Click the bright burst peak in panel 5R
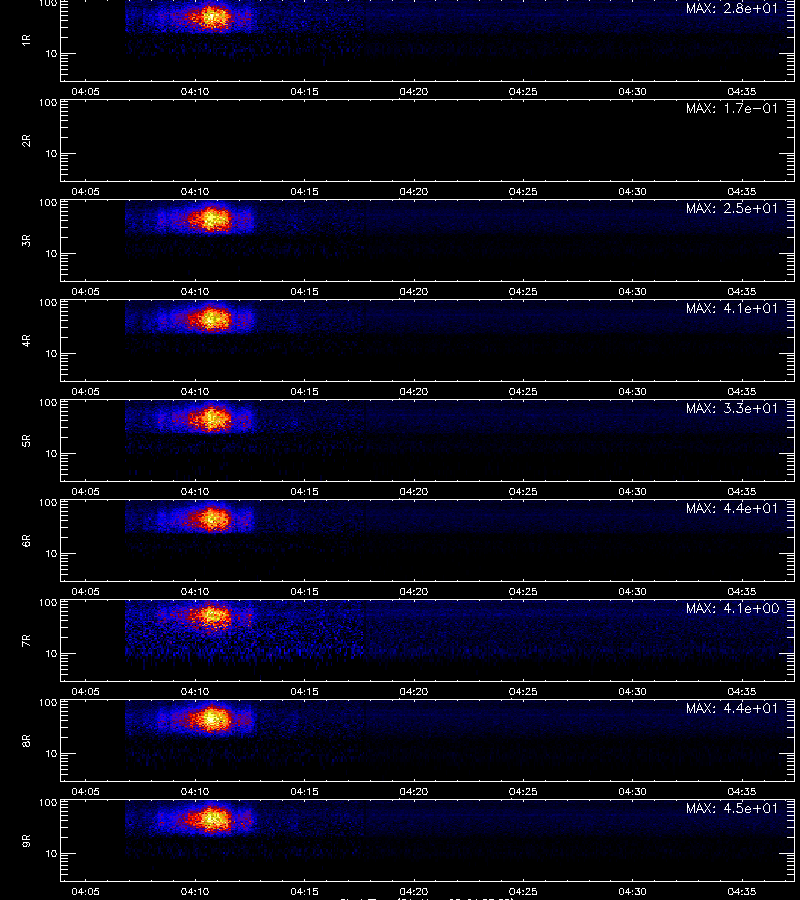 point(211,418)
